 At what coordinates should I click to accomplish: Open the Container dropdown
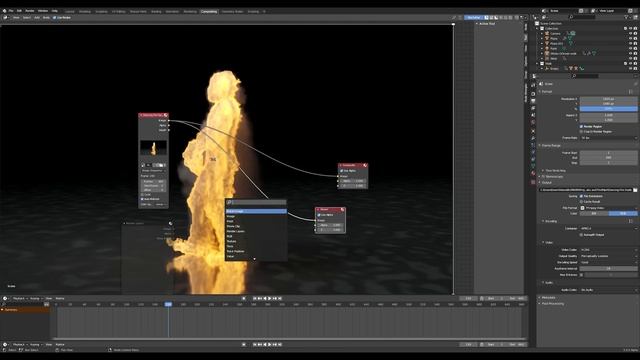click(609, 229)
